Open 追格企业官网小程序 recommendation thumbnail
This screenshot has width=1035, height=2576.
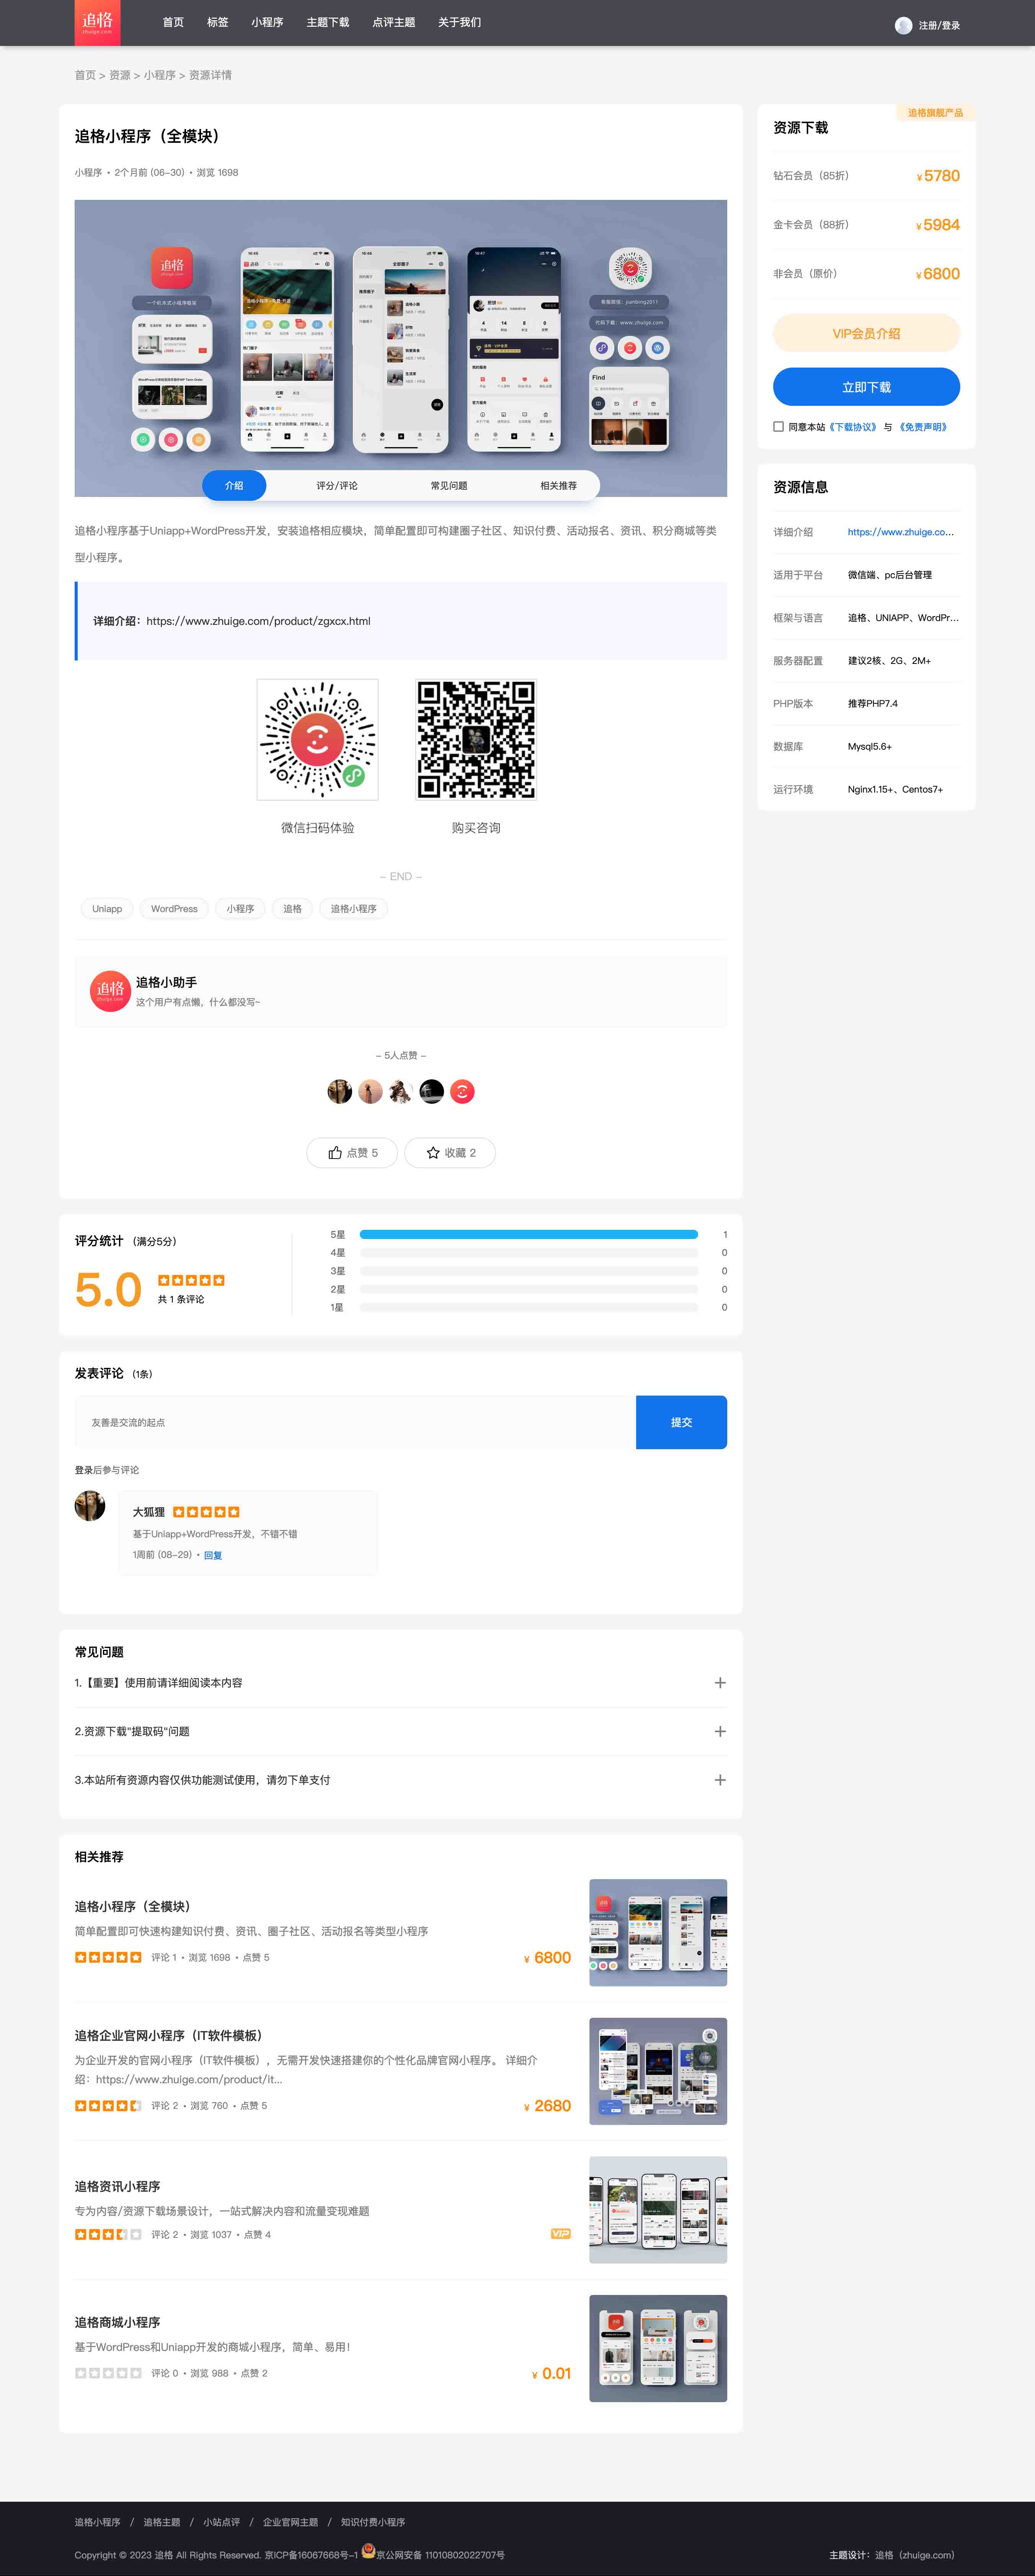coord(658,2071)
